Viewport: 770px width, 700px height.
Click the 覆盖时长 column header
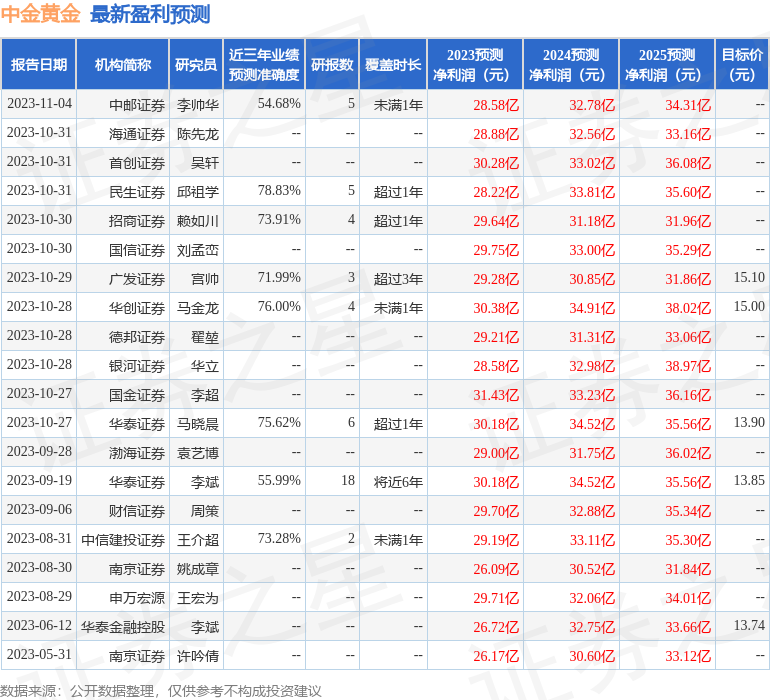(393, 64)
